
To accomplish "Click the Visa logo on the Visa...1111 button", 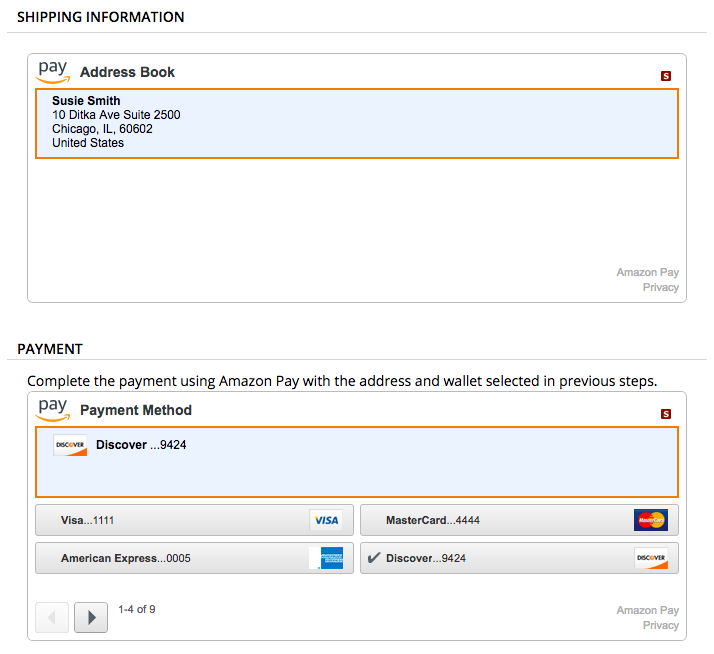I will [326, 520].
